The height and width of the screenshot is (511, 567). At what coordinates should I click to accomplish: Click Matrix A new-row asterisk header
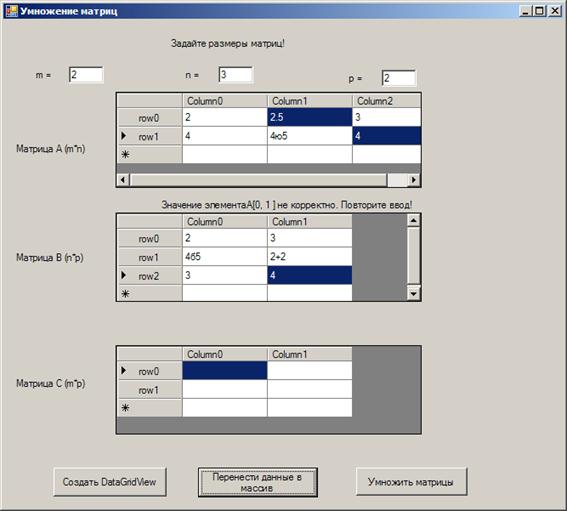pos(150,154)
